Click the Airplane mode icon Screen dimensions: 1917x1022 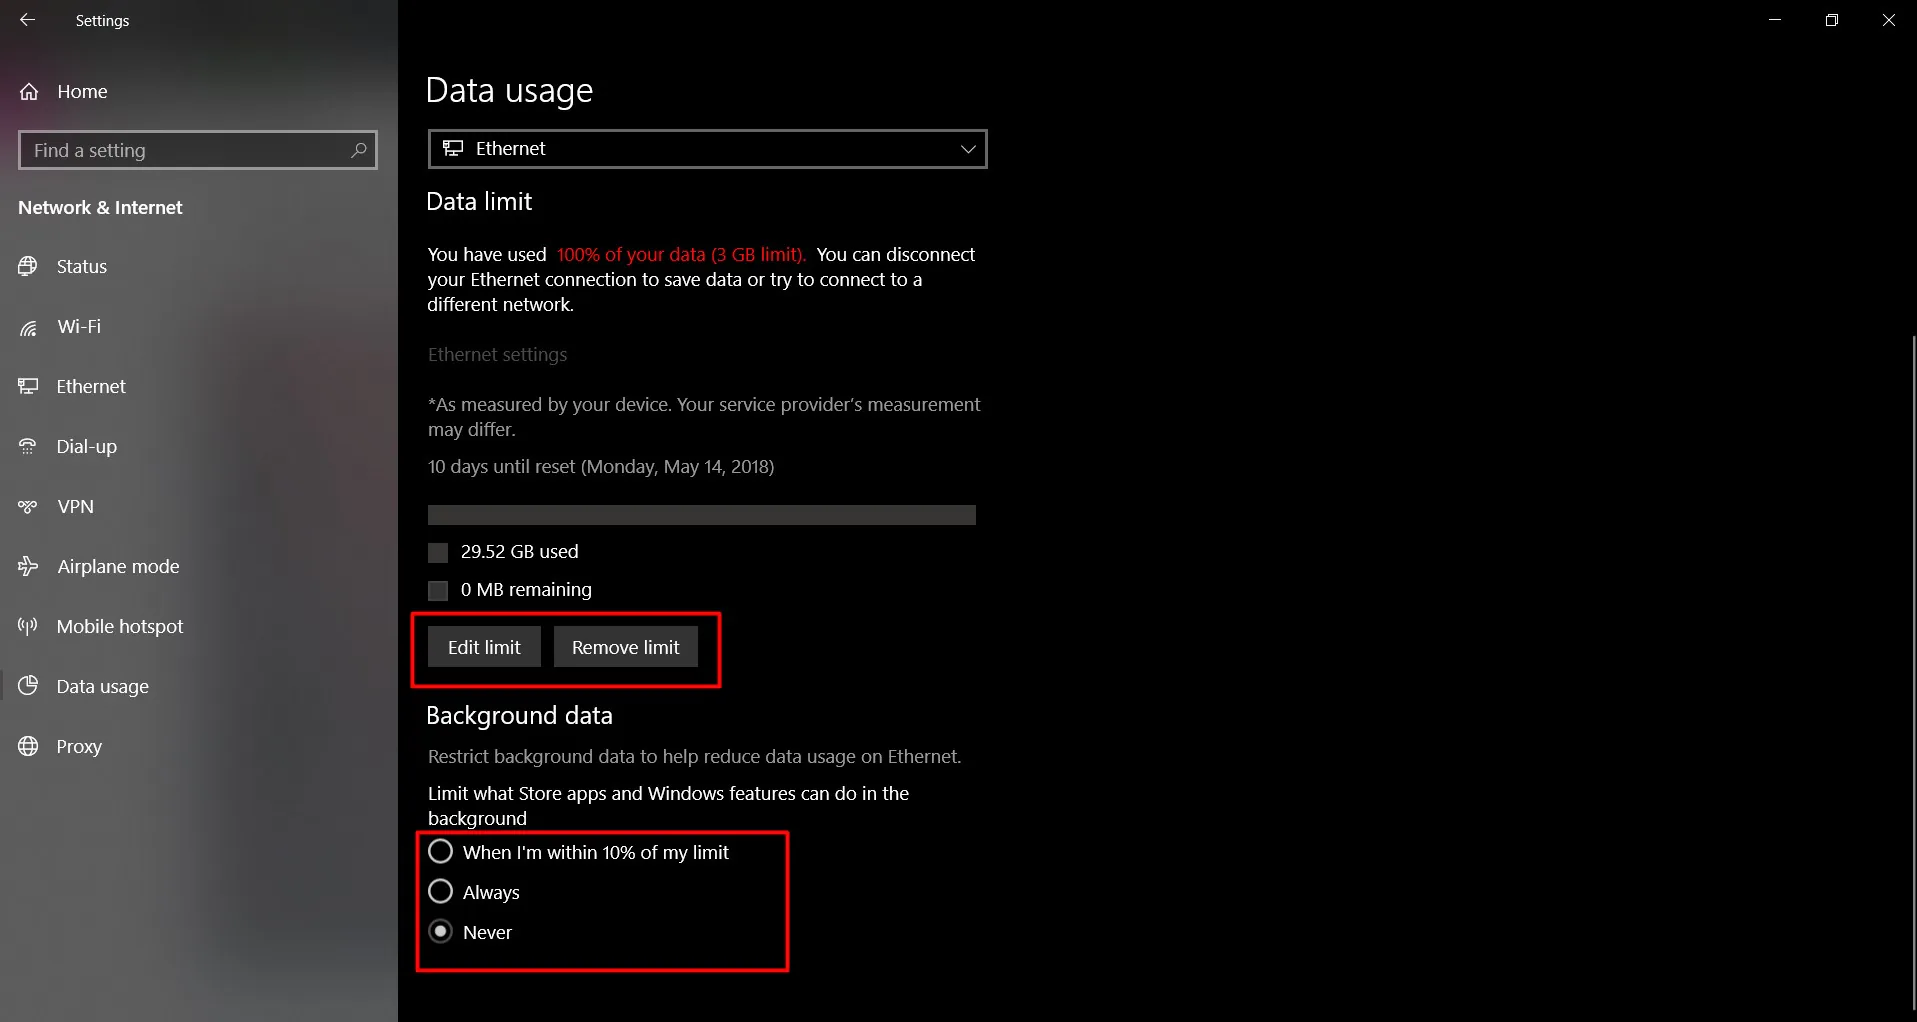[x=28, y=566]
